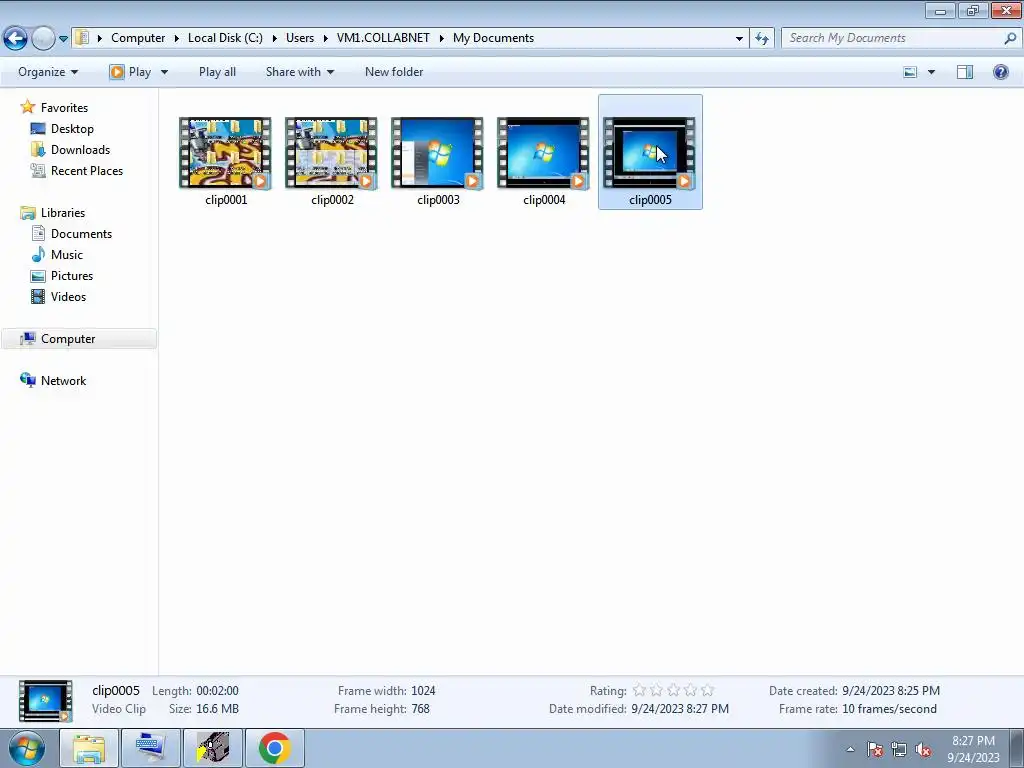Open recent pages dropdown beside Forward
The image size is (1024, 768).
63,39
